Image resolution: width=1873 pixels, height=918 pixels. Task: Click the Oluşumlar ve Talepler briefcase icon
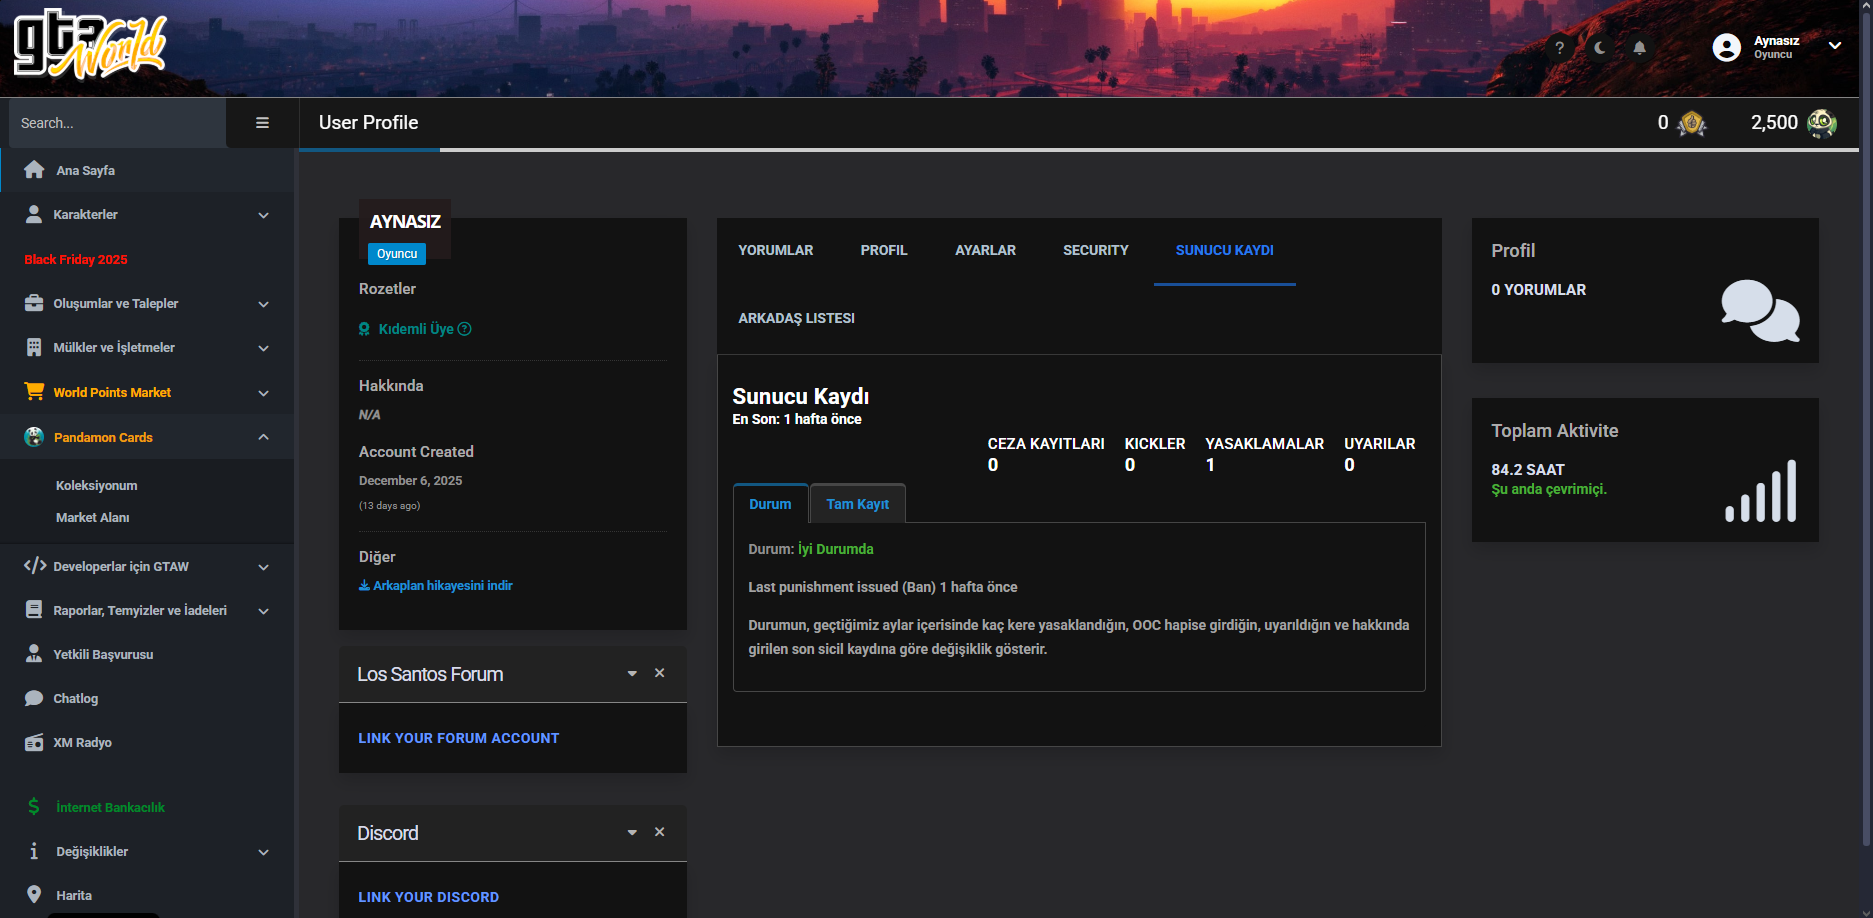point(34,303)
